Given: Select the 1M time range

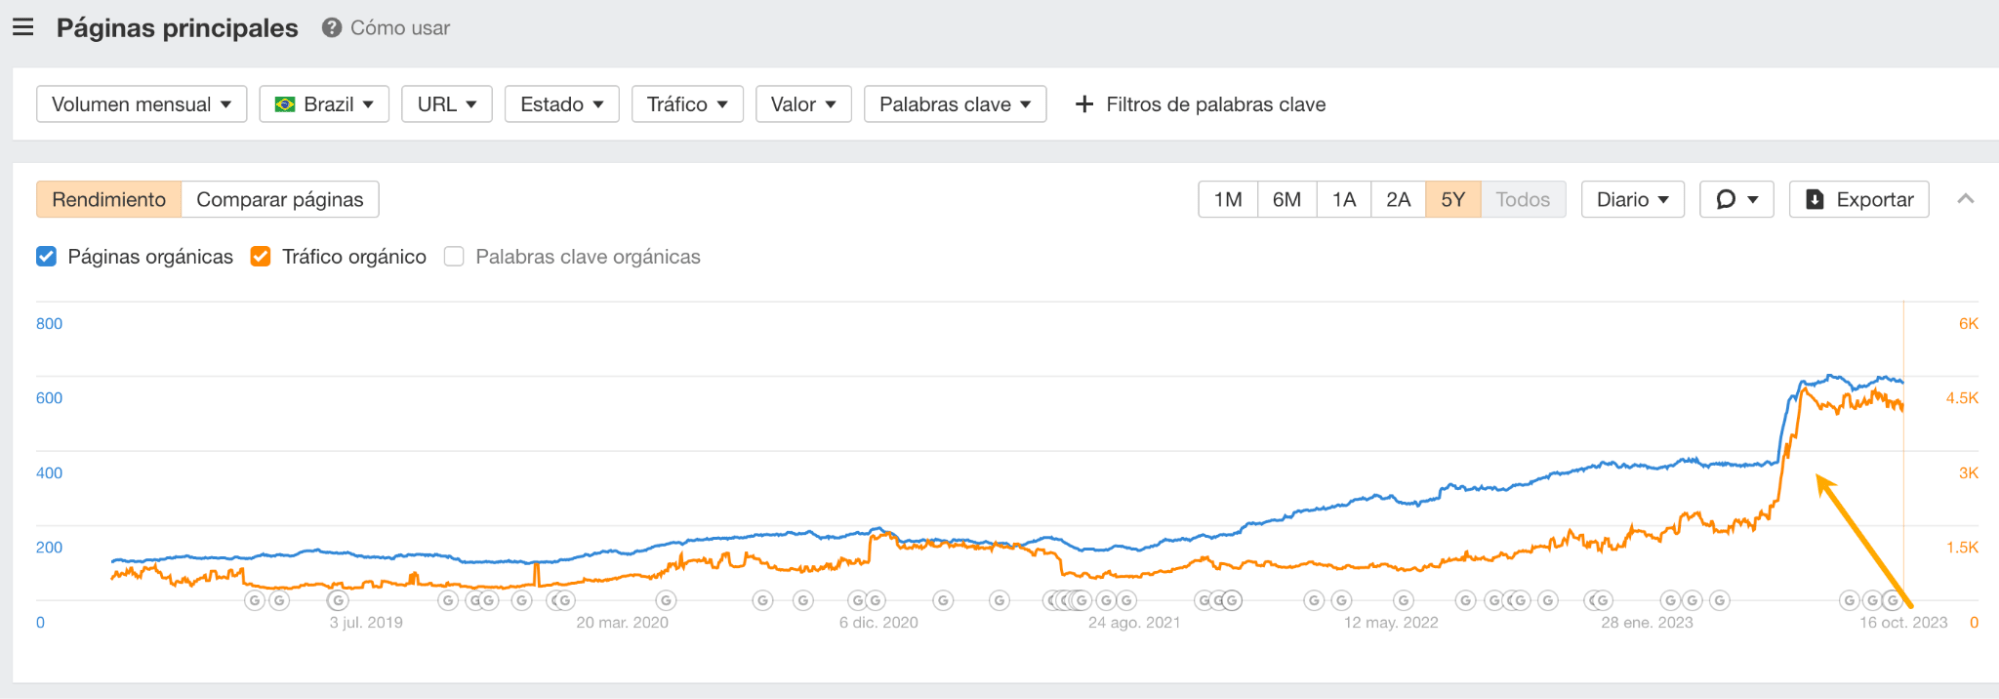Looking at the screenshot, I should point(1227,199).
